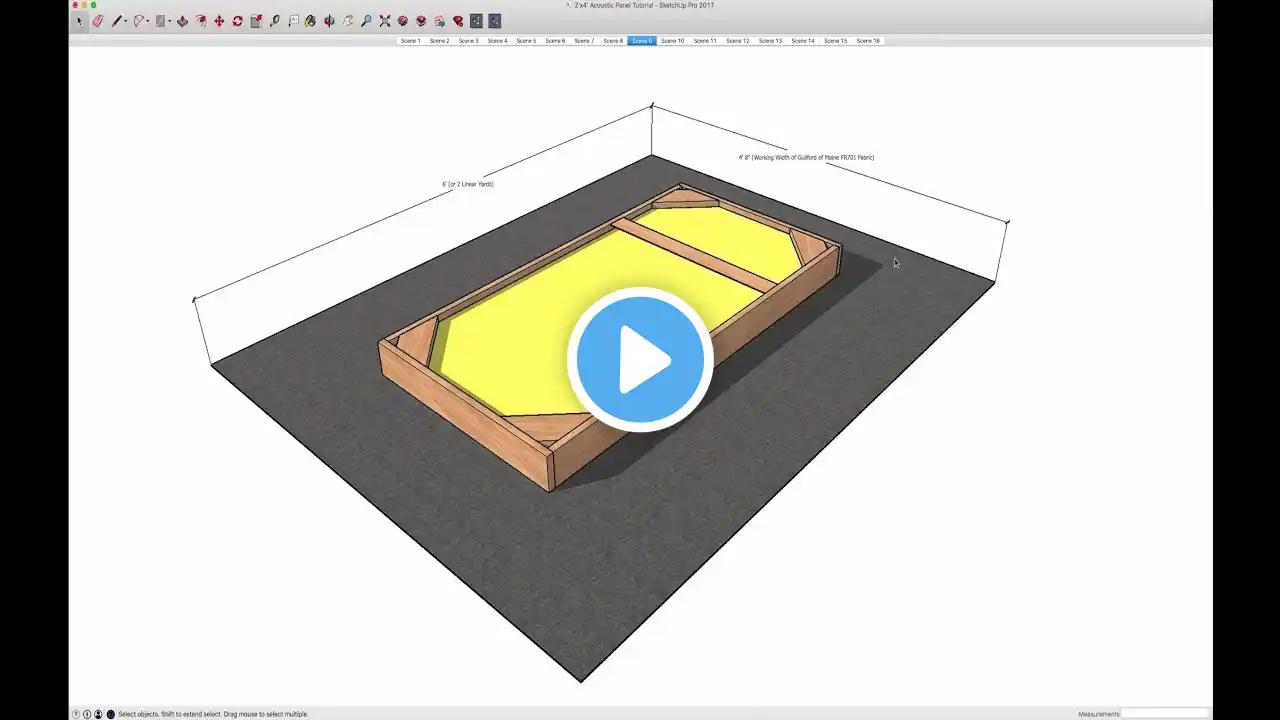The height and width of the screenshot is (720, 1280).
Task: Go to the Scene 14 tab
Action: click(803, 41)
